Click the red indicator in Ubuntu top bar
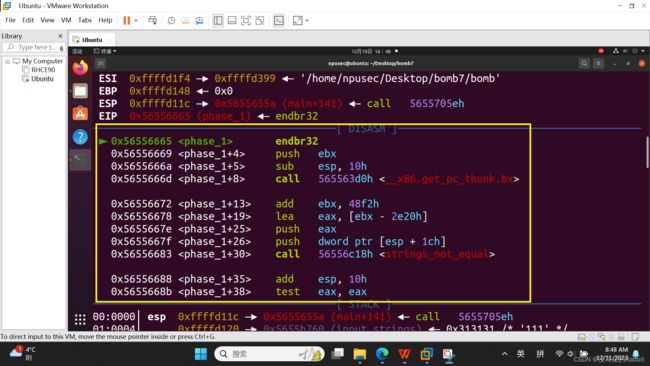Viewport: 650px width, 366px height. point(601,51)
